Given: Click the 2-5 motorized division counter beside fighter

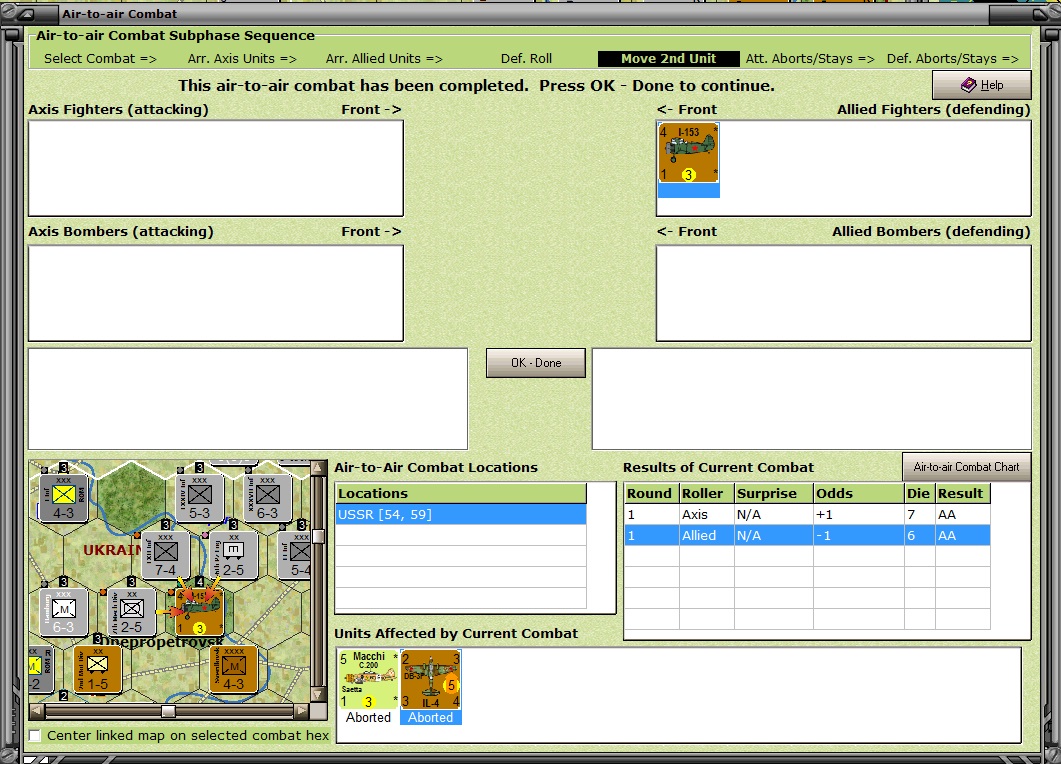Looking at the screenshot, I should click(131, 612).
